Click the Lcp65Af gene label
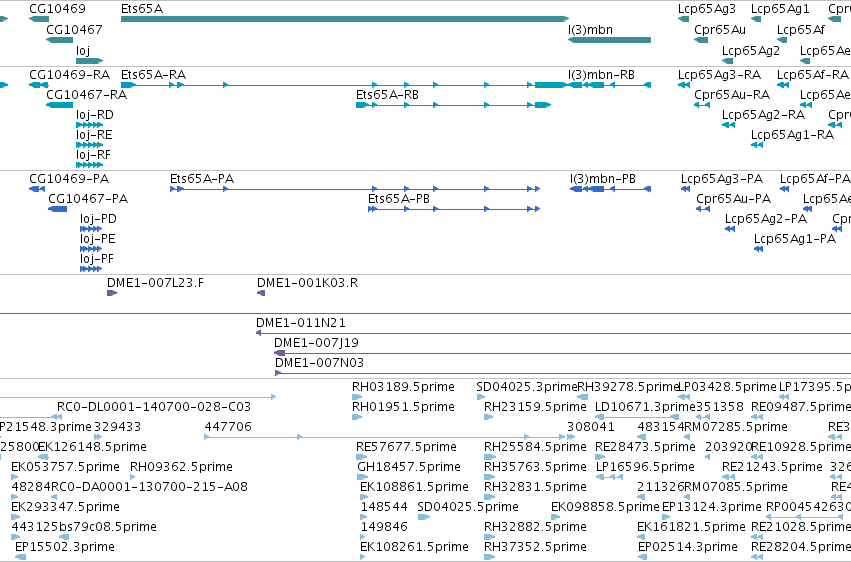 pos(801,30)
